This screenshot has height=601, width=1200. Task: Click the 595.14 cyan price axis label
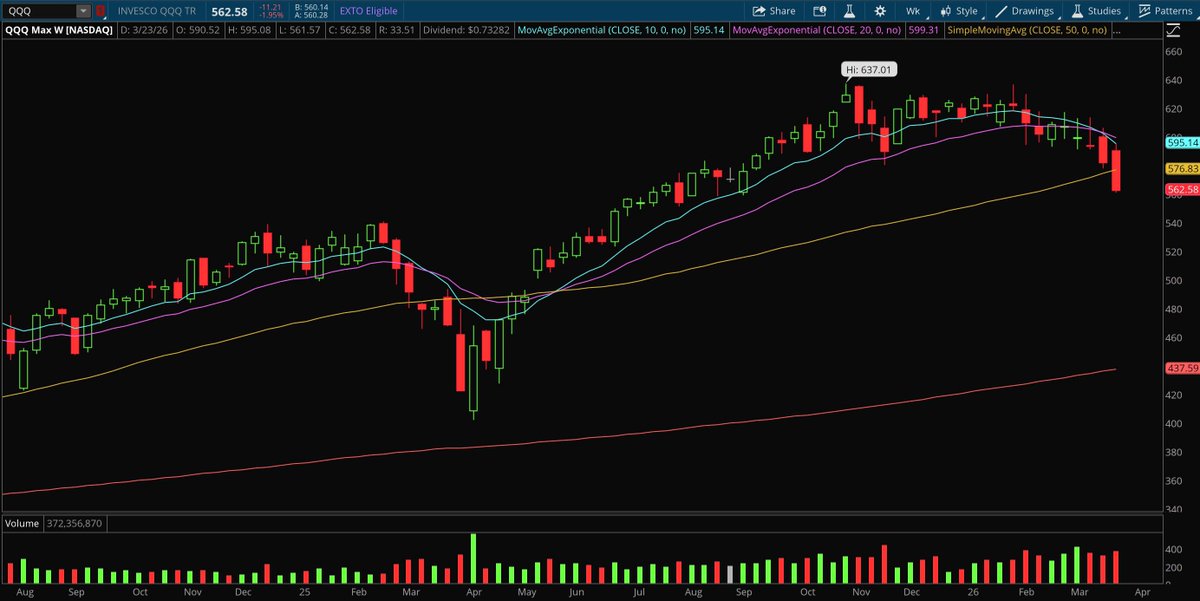click(1182, 143)
